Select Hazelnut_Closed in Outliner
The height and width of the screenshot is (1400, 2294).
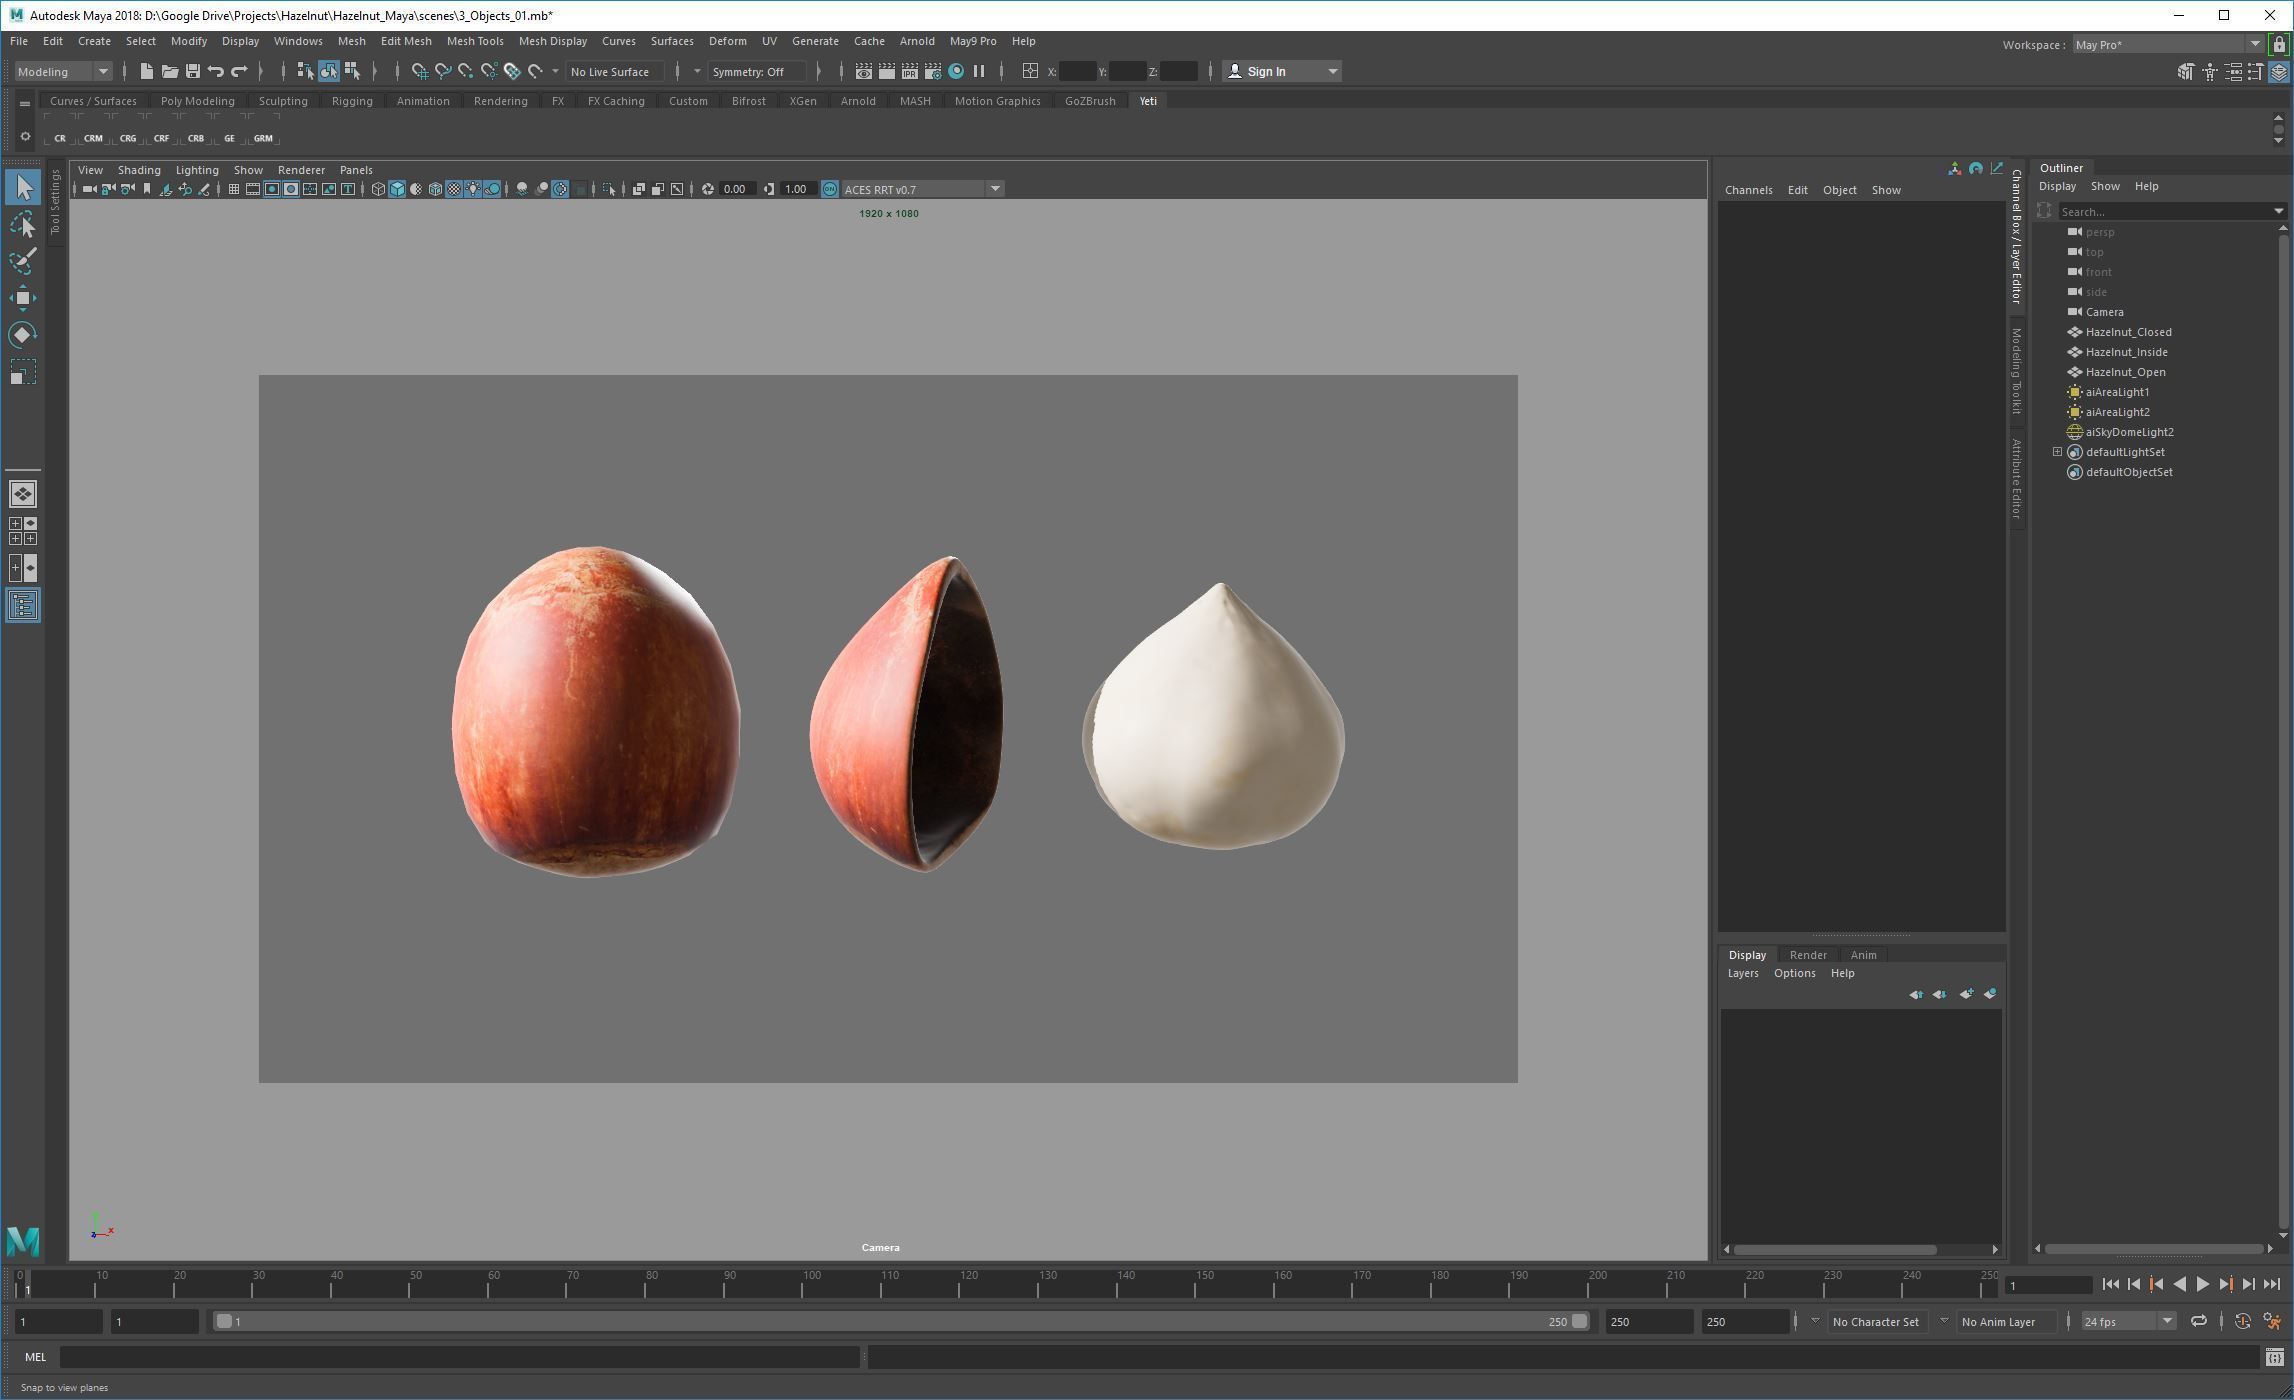coord(2128,332)
